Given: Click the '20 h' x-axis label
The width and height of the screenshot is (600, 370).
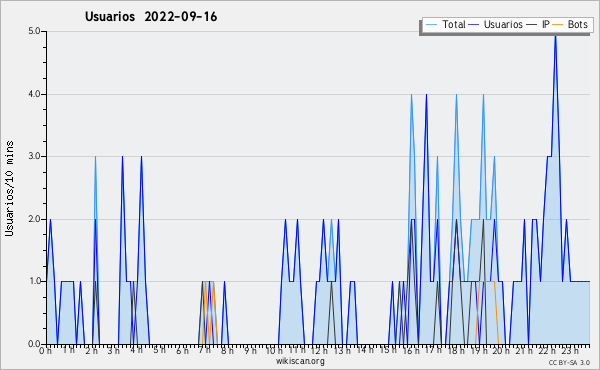Looking at the screenshot, I should click(x=501, y=351).
